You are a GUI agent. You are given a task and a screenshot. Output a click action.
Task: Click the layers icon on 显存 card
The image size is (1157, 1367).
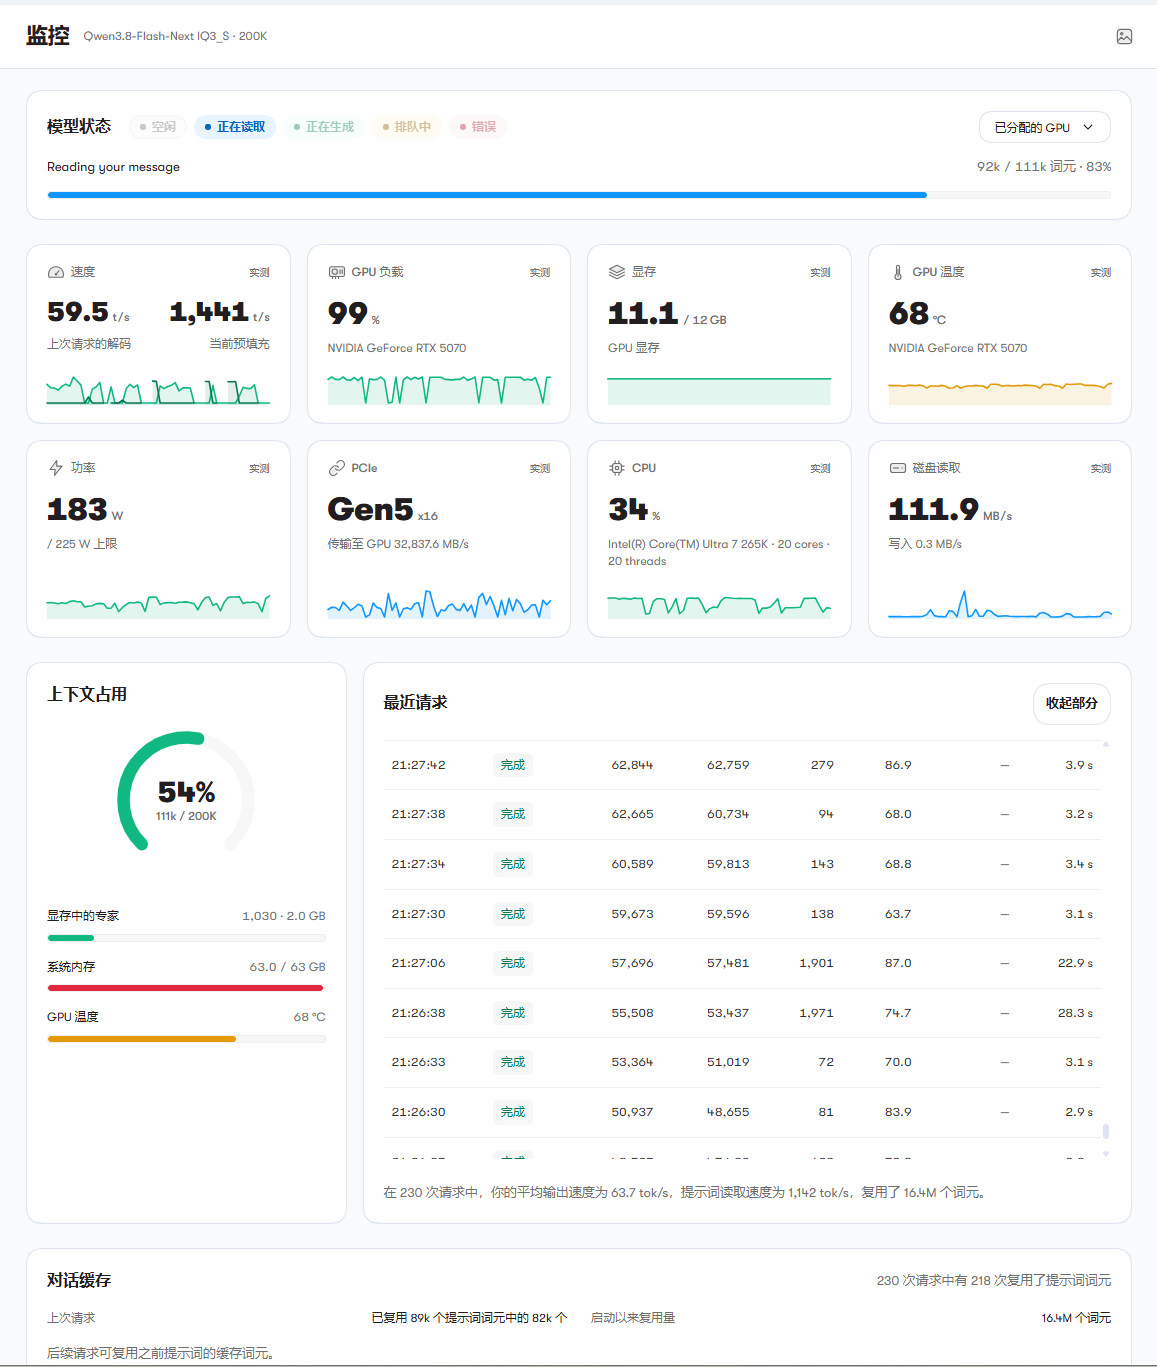(617, 272)
